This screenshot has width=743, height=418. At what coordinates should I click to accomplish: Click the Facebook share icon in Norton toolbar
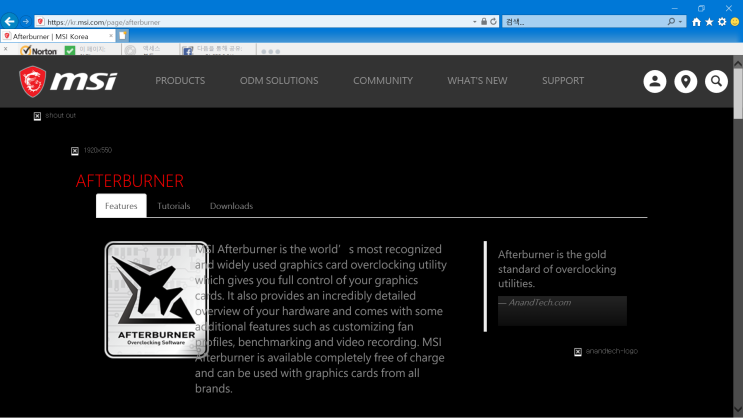point(188,51)
